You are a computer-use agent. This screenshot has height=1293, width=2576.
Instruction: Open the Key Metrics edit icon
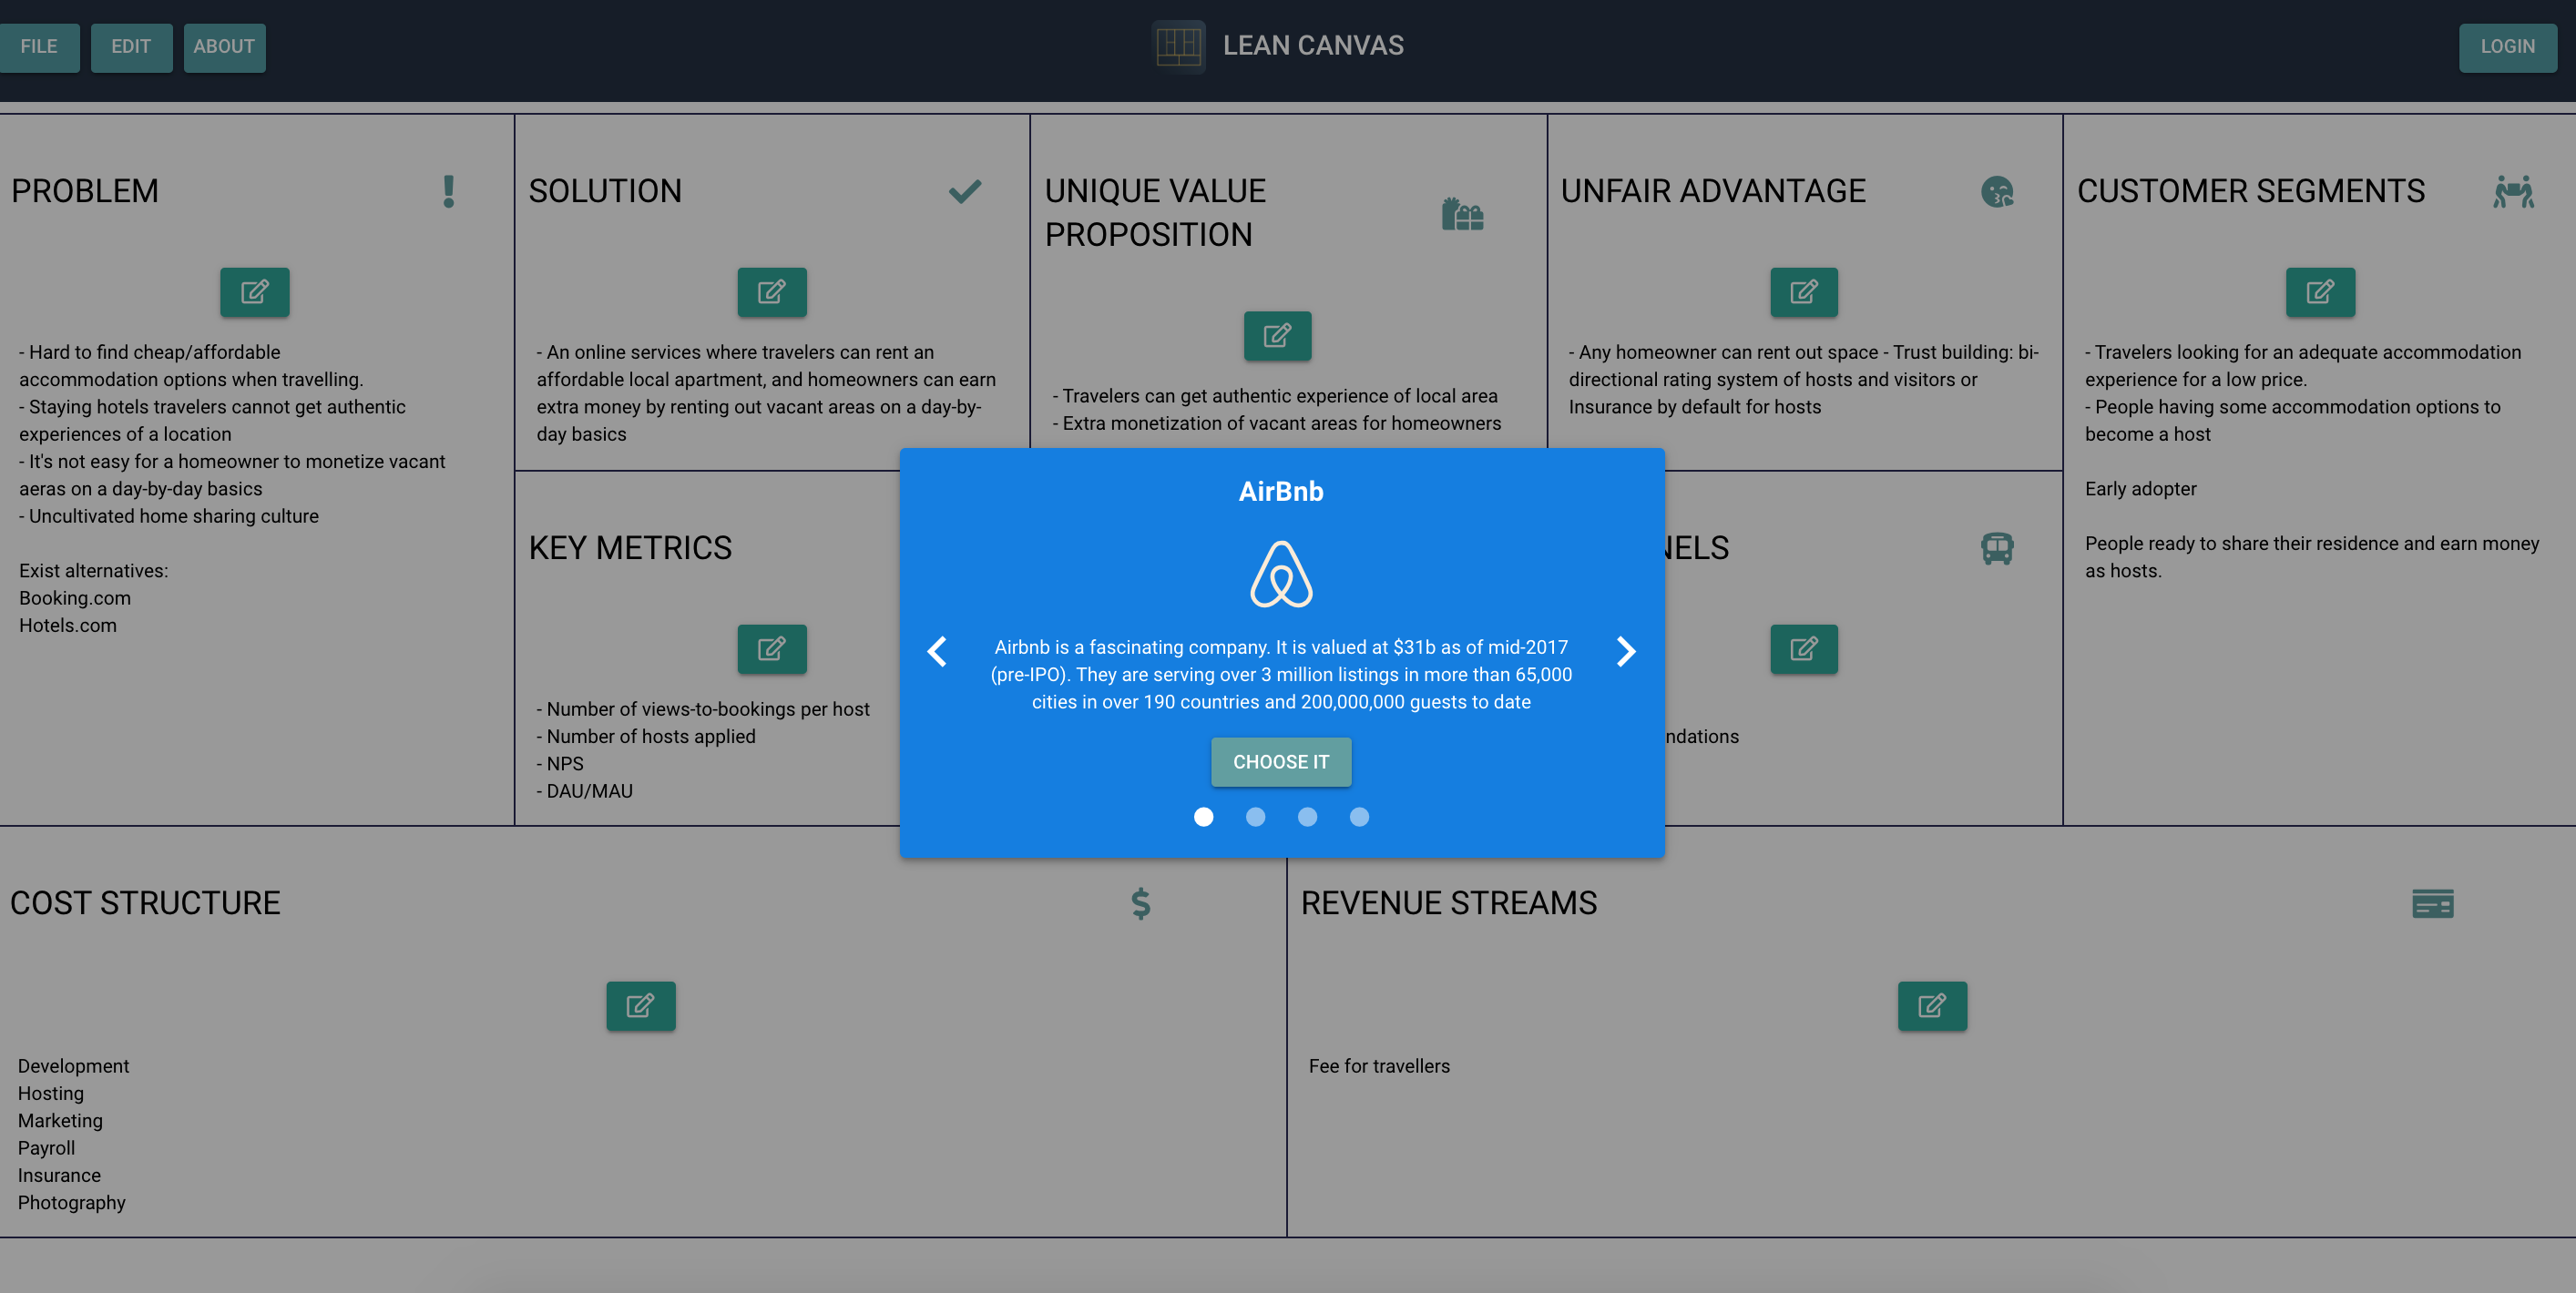coord(771,649)
